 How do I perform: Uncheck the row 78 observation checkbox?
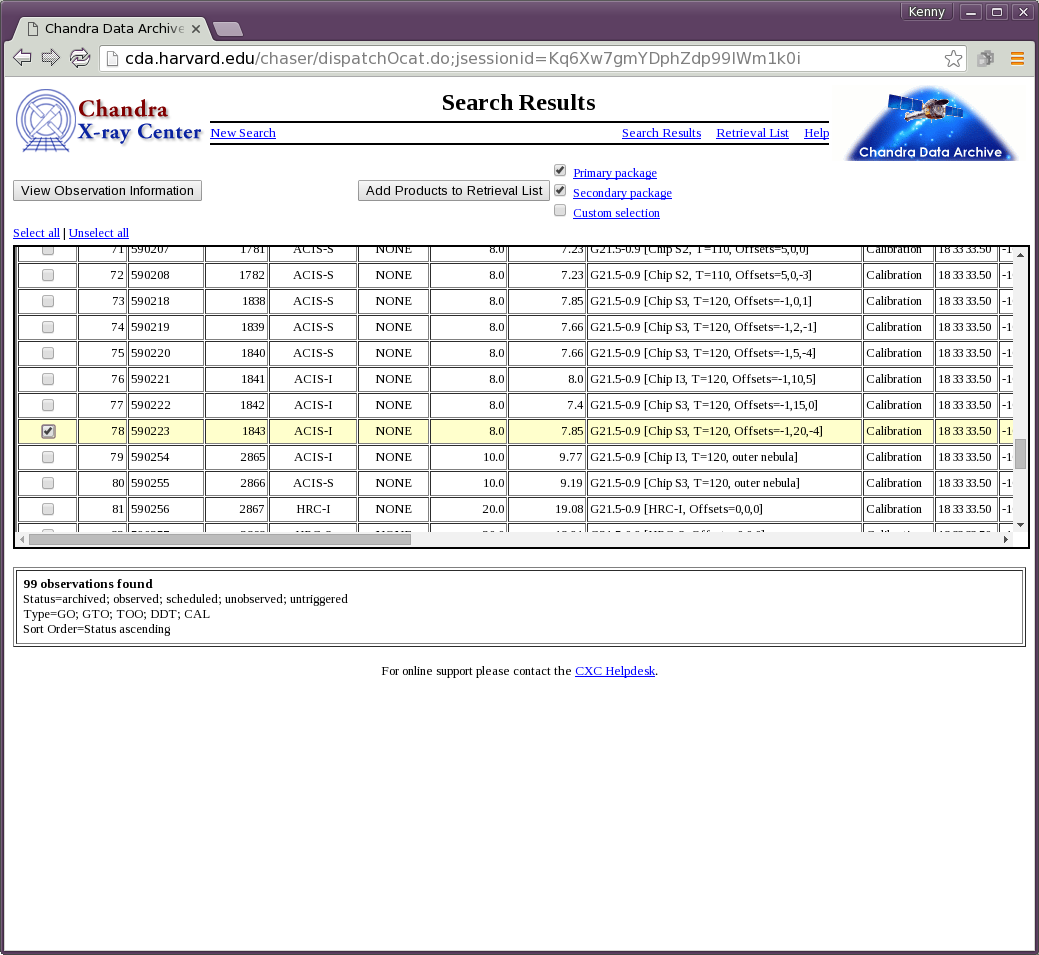(48, 431)
